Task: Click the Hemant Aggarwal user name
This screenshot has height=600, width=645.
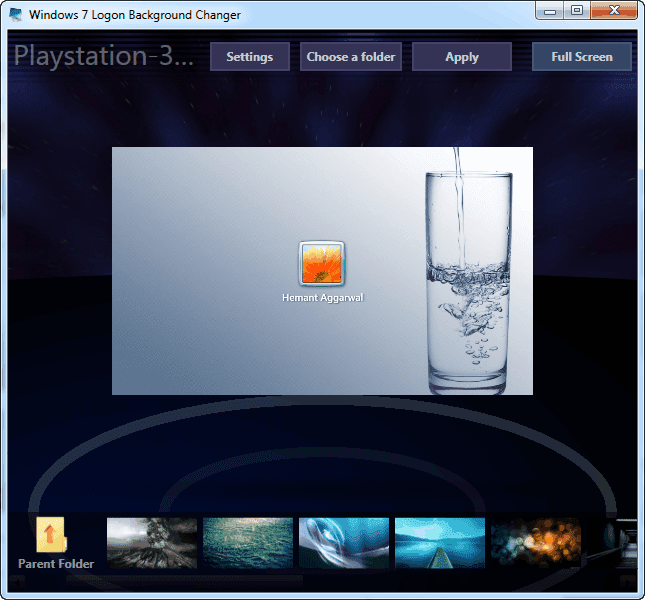Action: pos(322,297)
